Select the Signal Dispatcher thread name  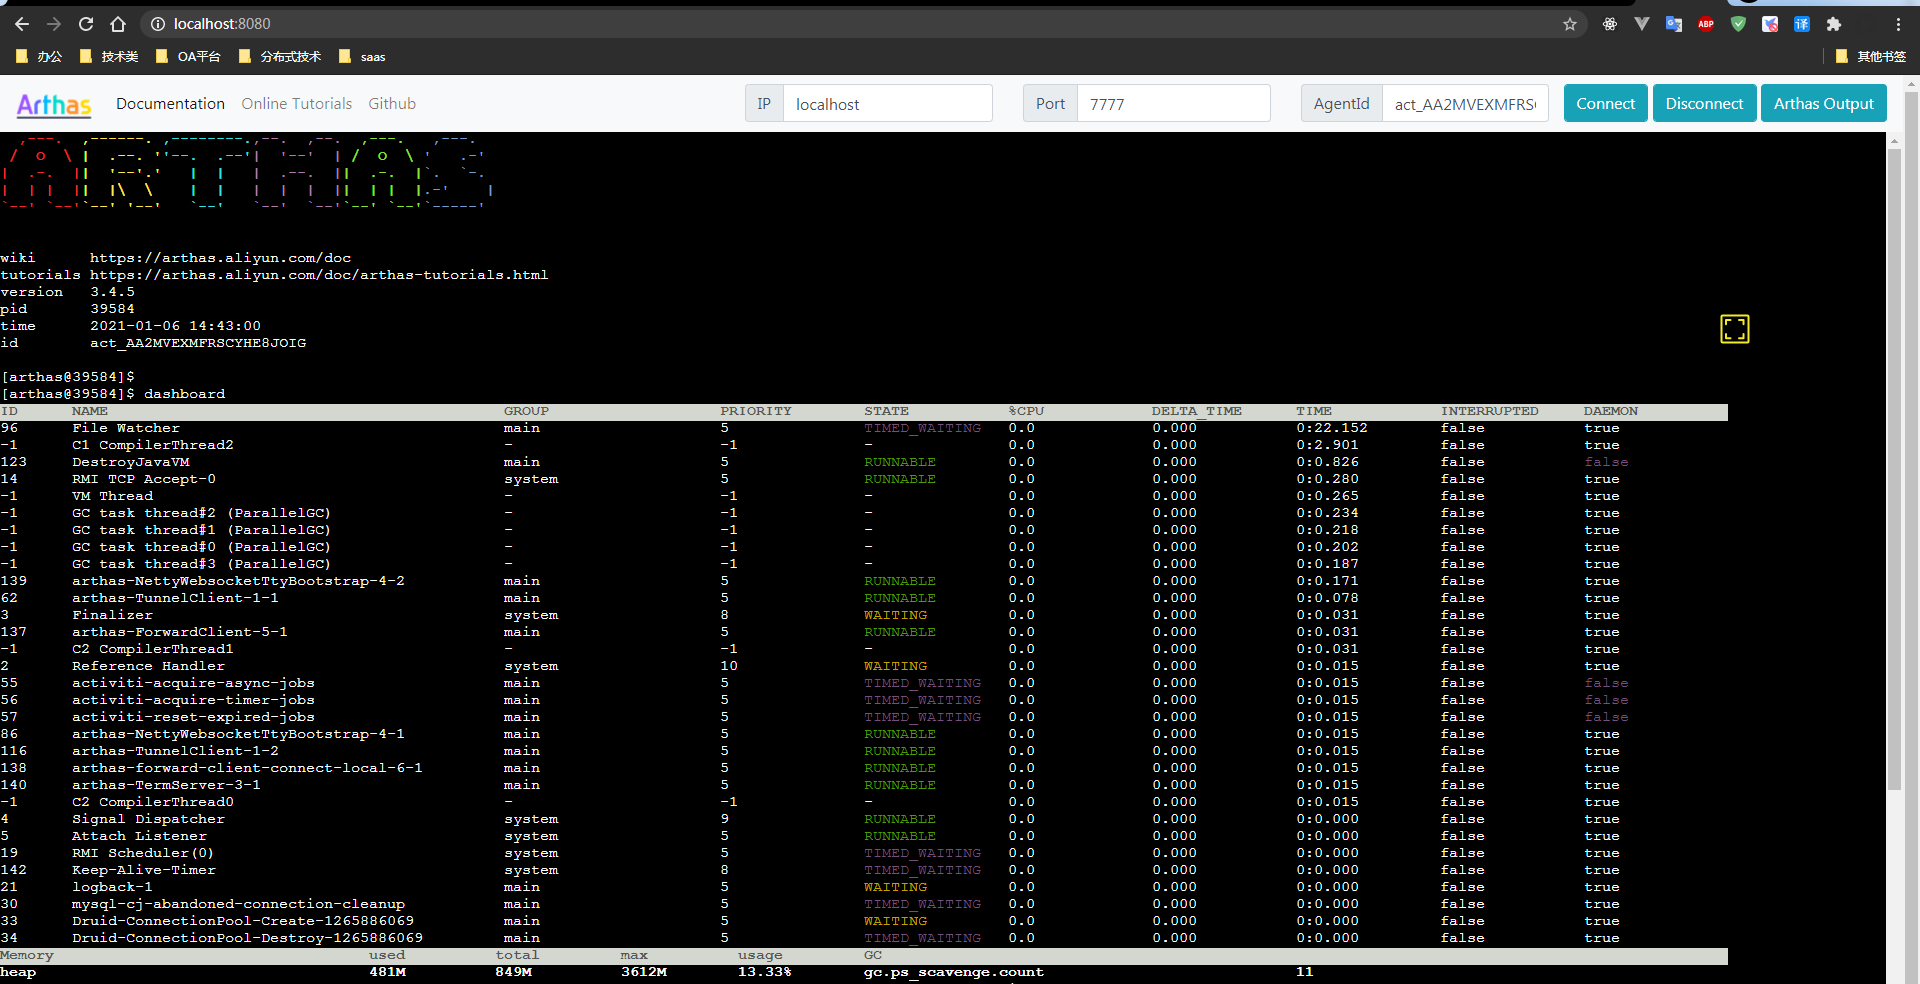pyautogui.click(x=148, y=819)
